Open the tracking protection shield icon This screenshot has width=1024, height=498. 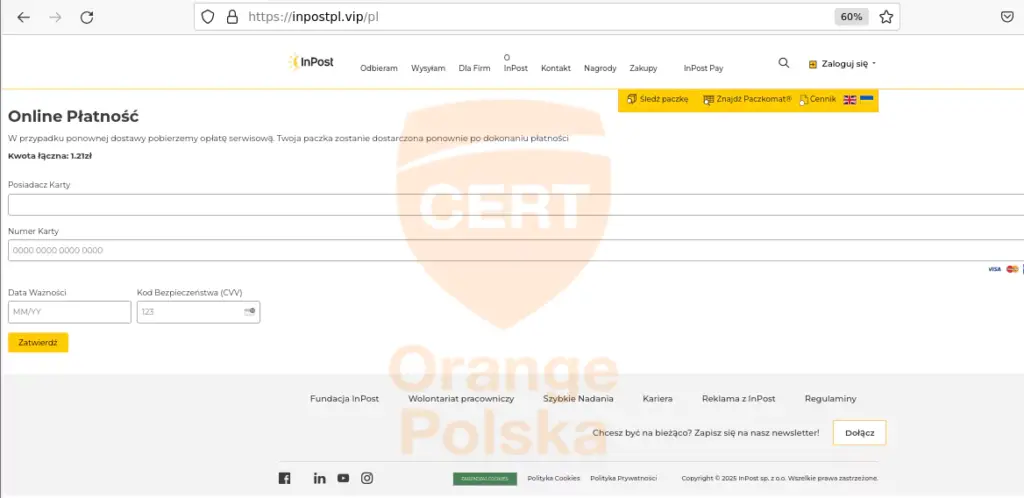tap(208, 17)
